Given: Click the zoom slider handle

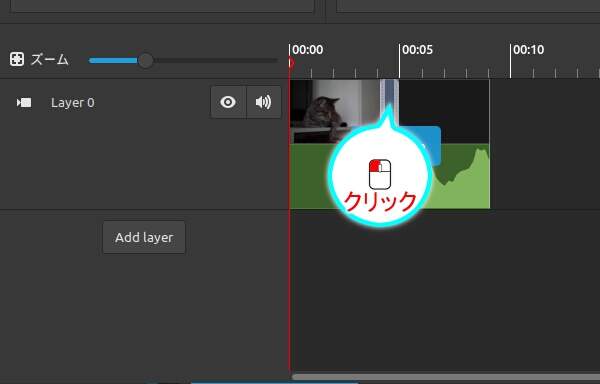Looking at the screenshot, I should 145,60.
